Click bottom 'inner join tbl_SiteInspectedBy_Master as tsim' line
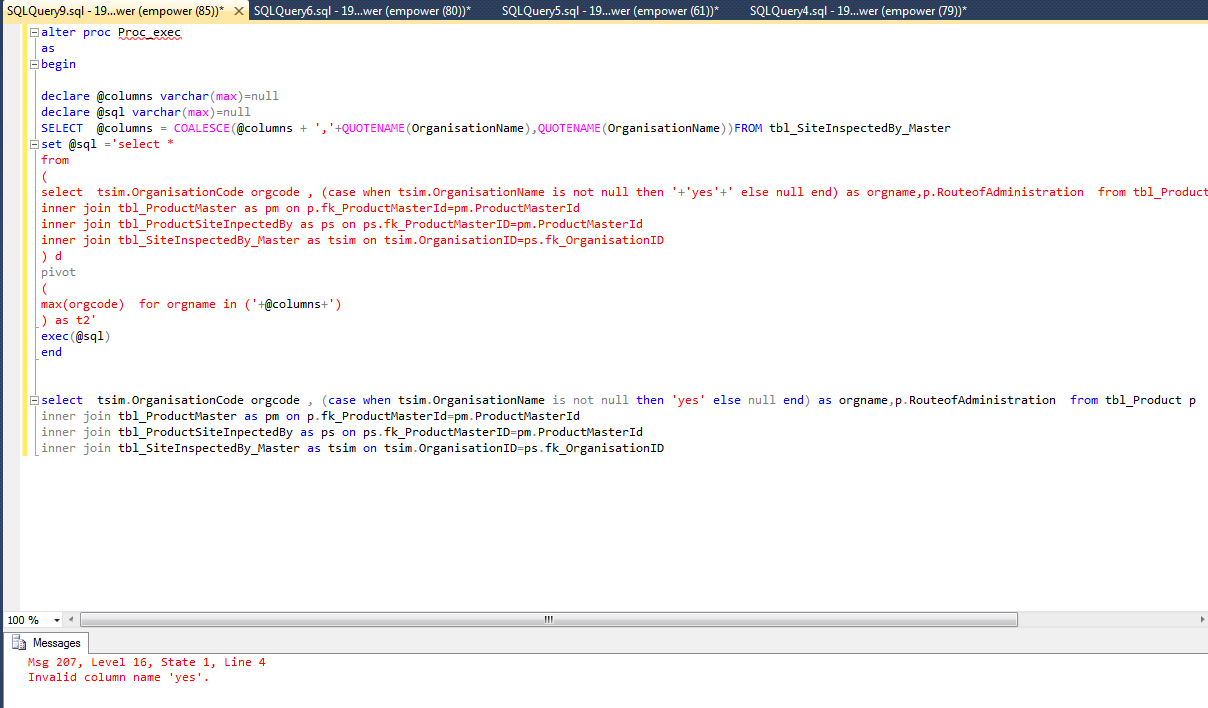This screenshot has height=708, width=1208. pos(352,448)
